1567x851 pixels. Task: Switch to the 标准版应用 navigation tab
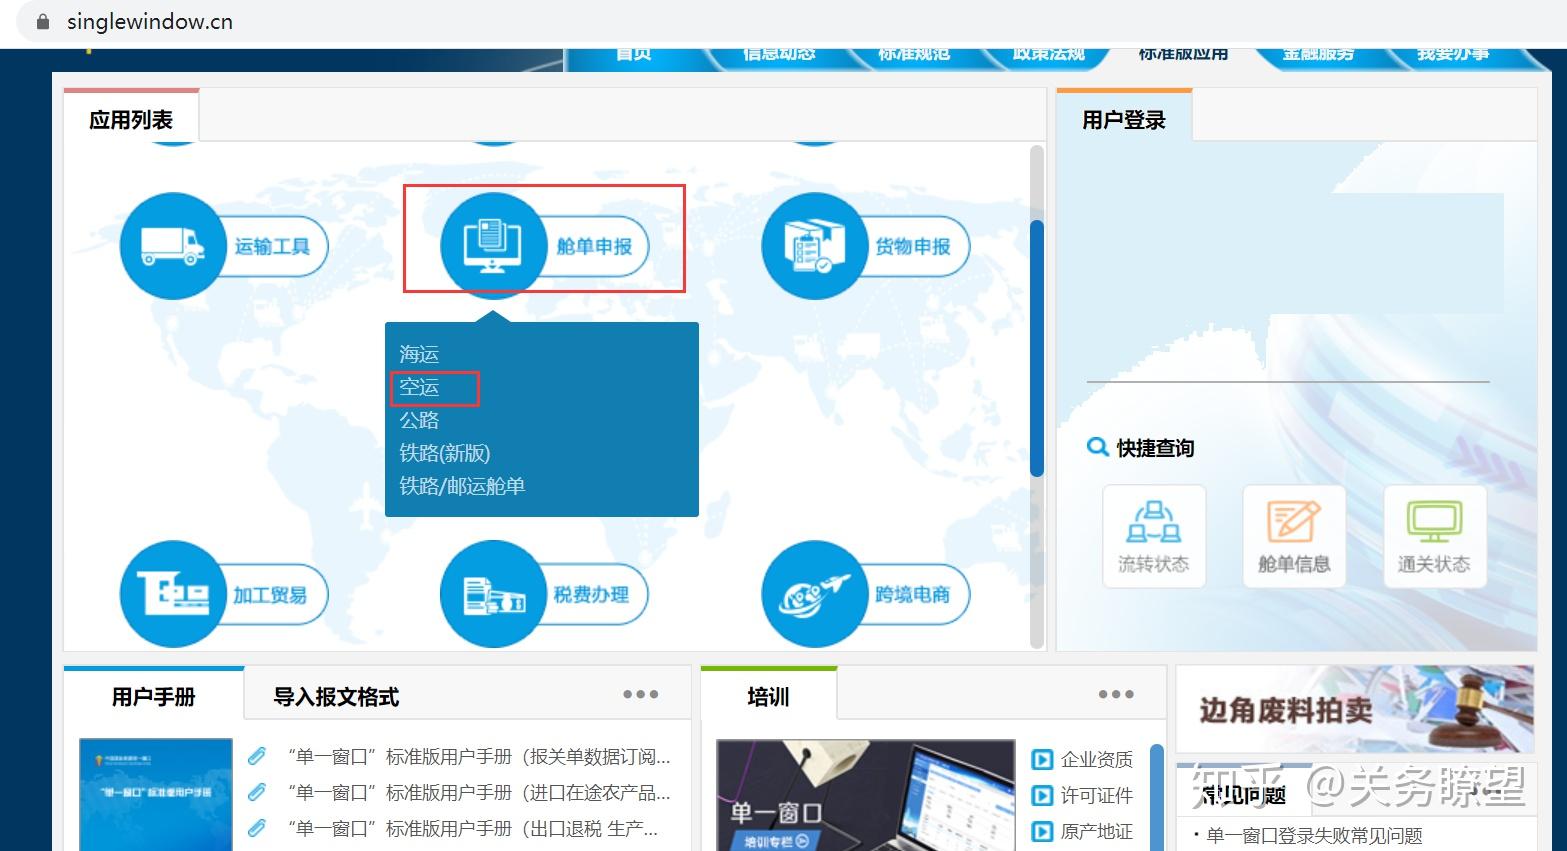point(1181,55)
